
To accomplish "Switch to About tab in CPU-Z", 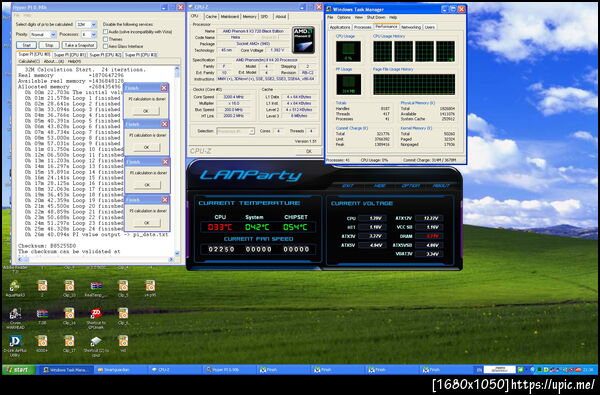I will pyautogui.click(x=281, y=16).
